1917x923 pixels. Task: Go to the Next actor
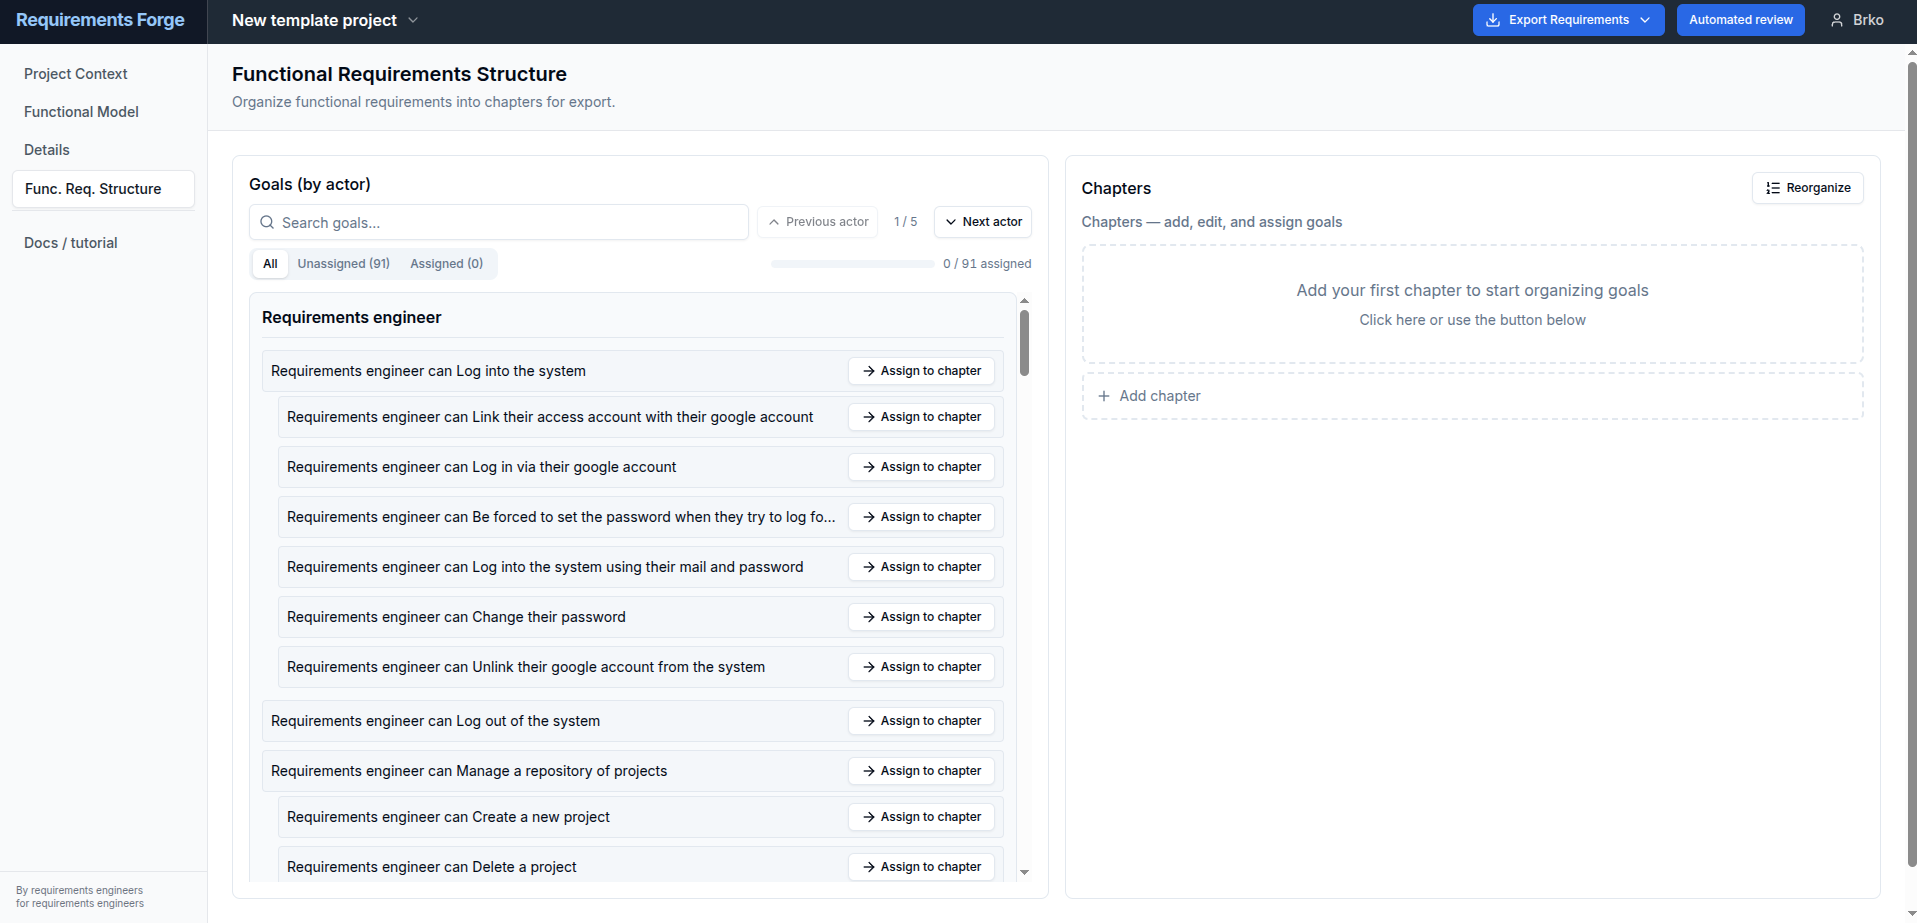pyautogui.click(x=983, y=222)
